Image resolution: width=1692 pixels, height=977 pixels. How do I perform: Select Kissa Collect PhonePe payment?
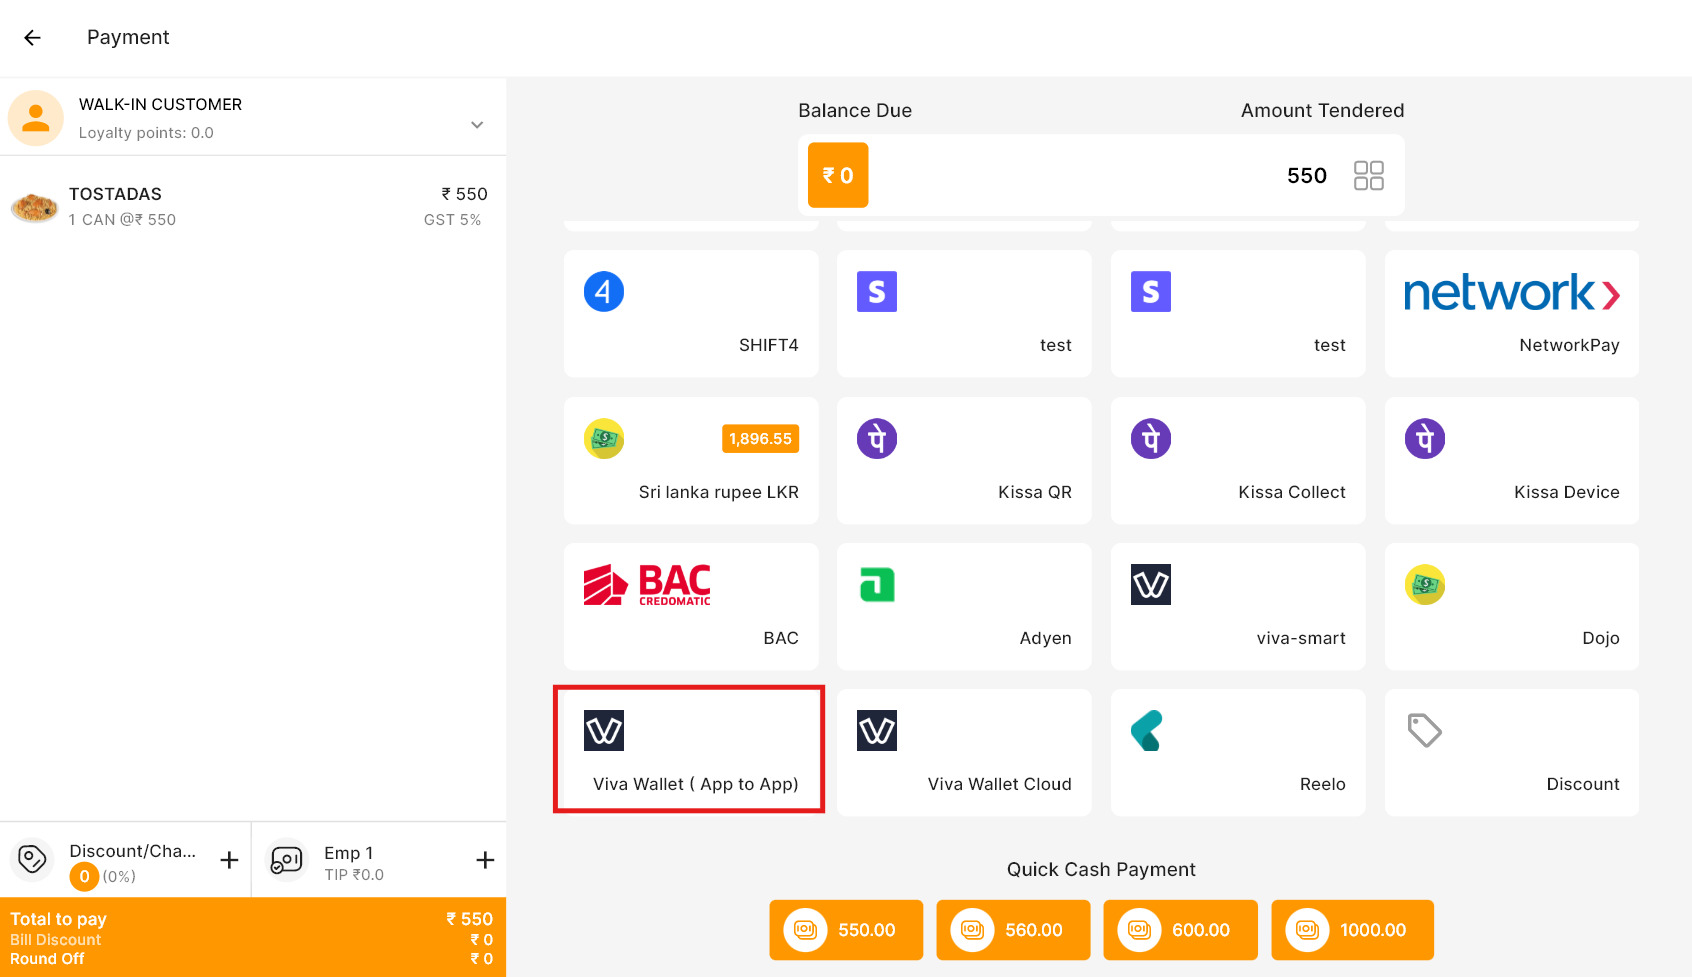click(x=1238, y=461)
